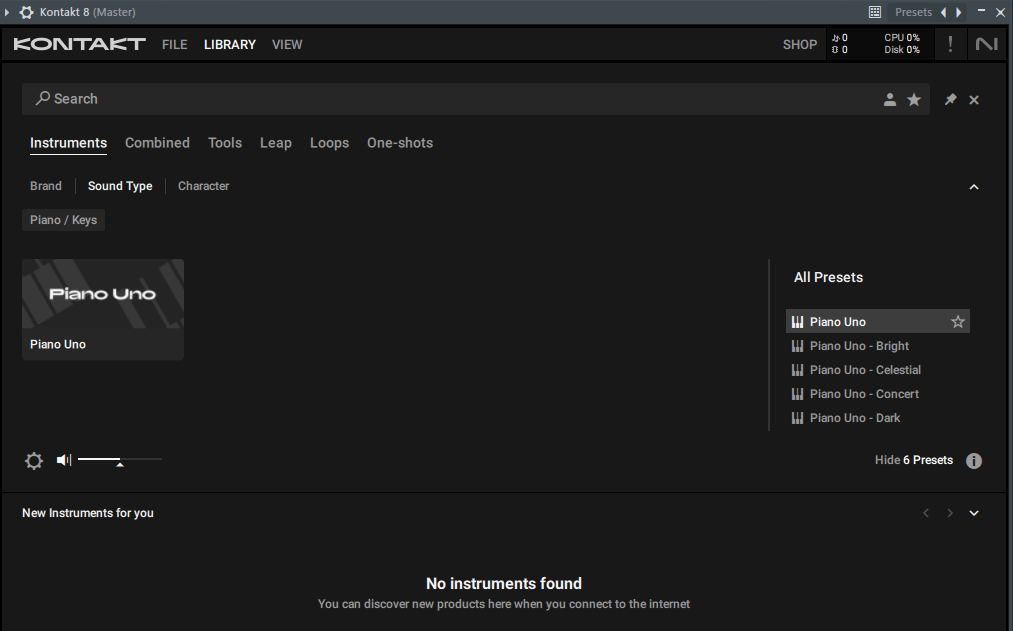Screen dimensions: 1013x631
Task: Switch to the Tools tab
Action: pos(225,143)
